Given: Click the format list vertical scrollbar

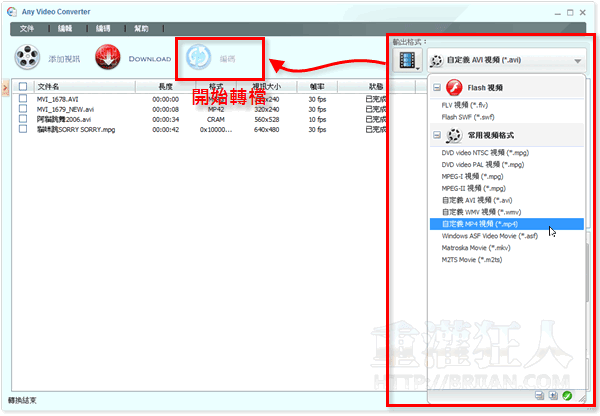Looking at the screenshot, I should (587, 272).
